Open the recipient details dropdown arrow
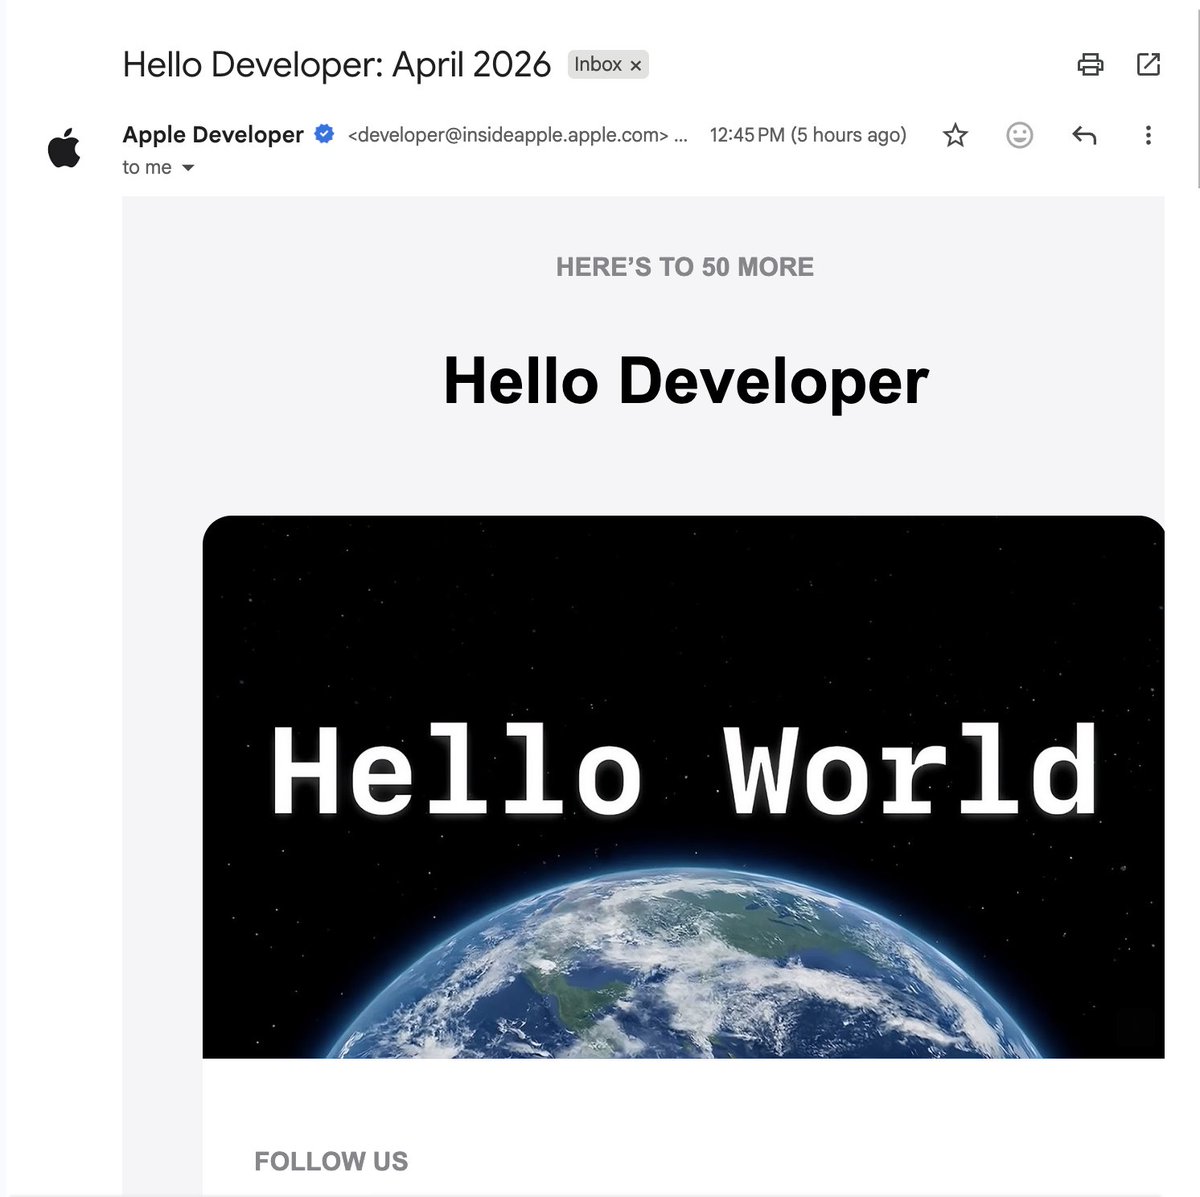The width and height of the screenshot is (1200, 1197). pos(187,168)
